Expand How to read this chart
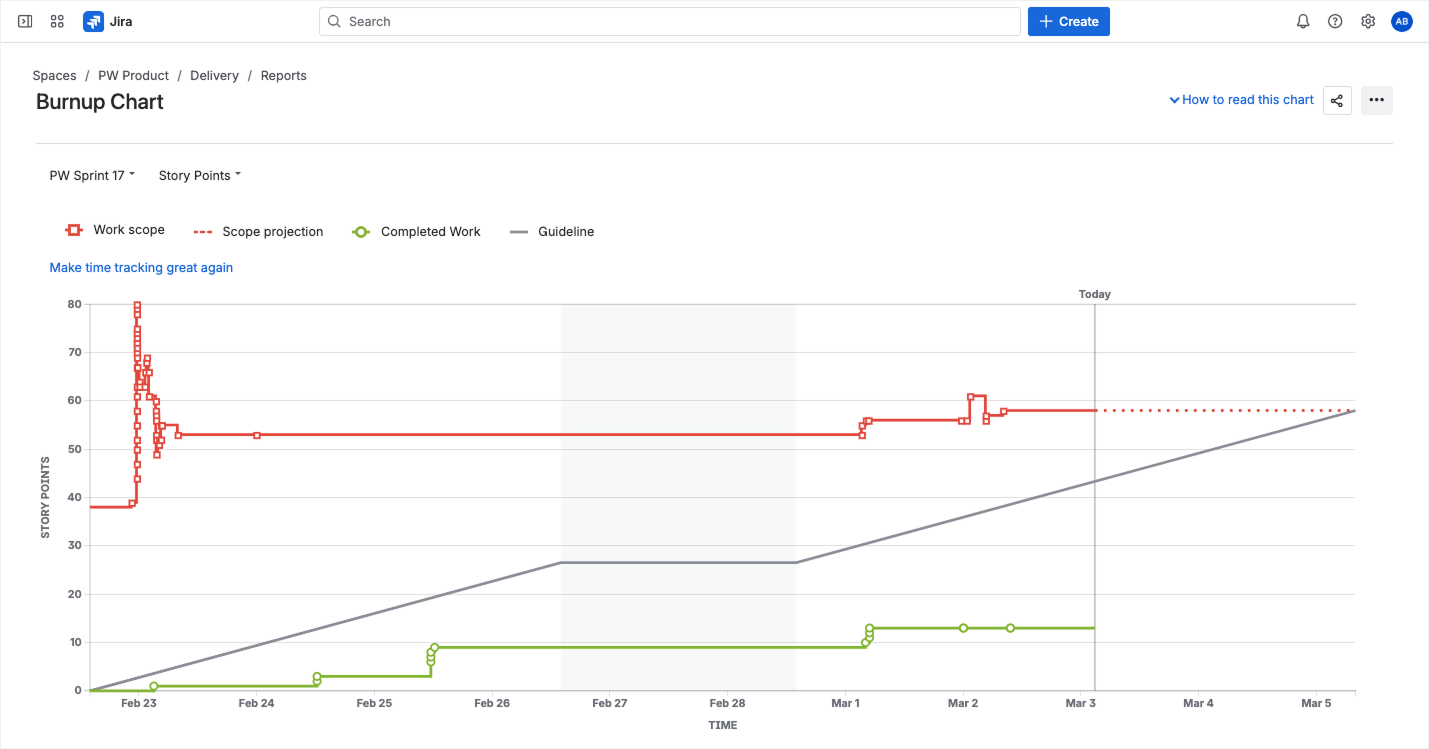The image size is (1429, 749). (x=1242, y=100)
